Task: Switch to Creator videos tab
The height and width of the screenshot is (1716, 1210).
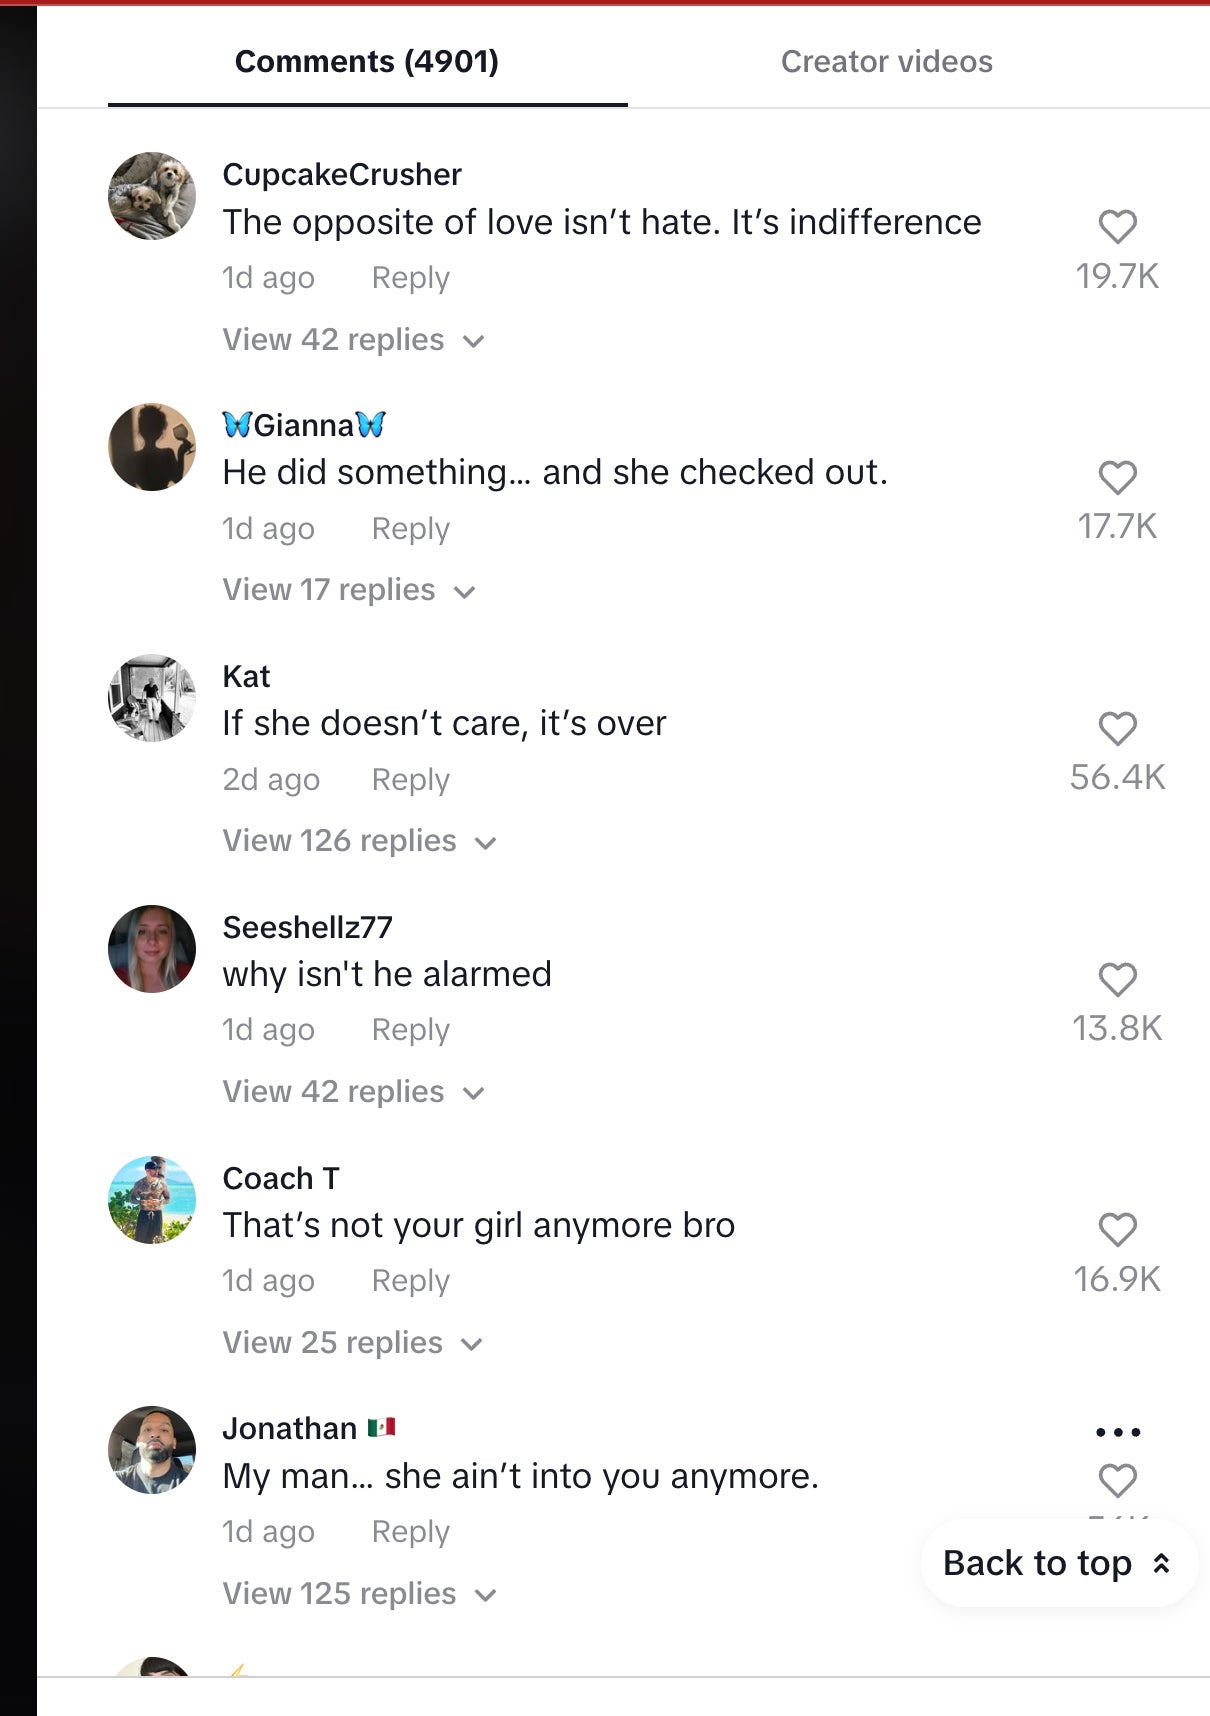Action: pos(886,62)
